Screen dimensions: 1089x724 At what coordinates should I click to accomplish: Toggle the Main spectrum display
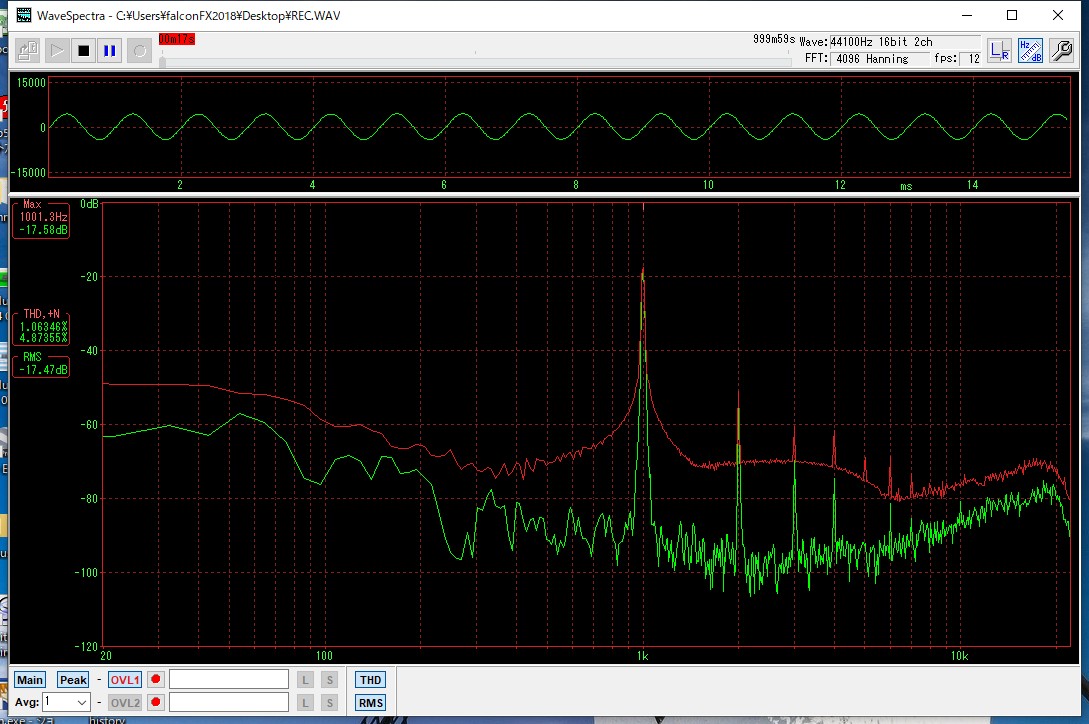pos(30,680)
